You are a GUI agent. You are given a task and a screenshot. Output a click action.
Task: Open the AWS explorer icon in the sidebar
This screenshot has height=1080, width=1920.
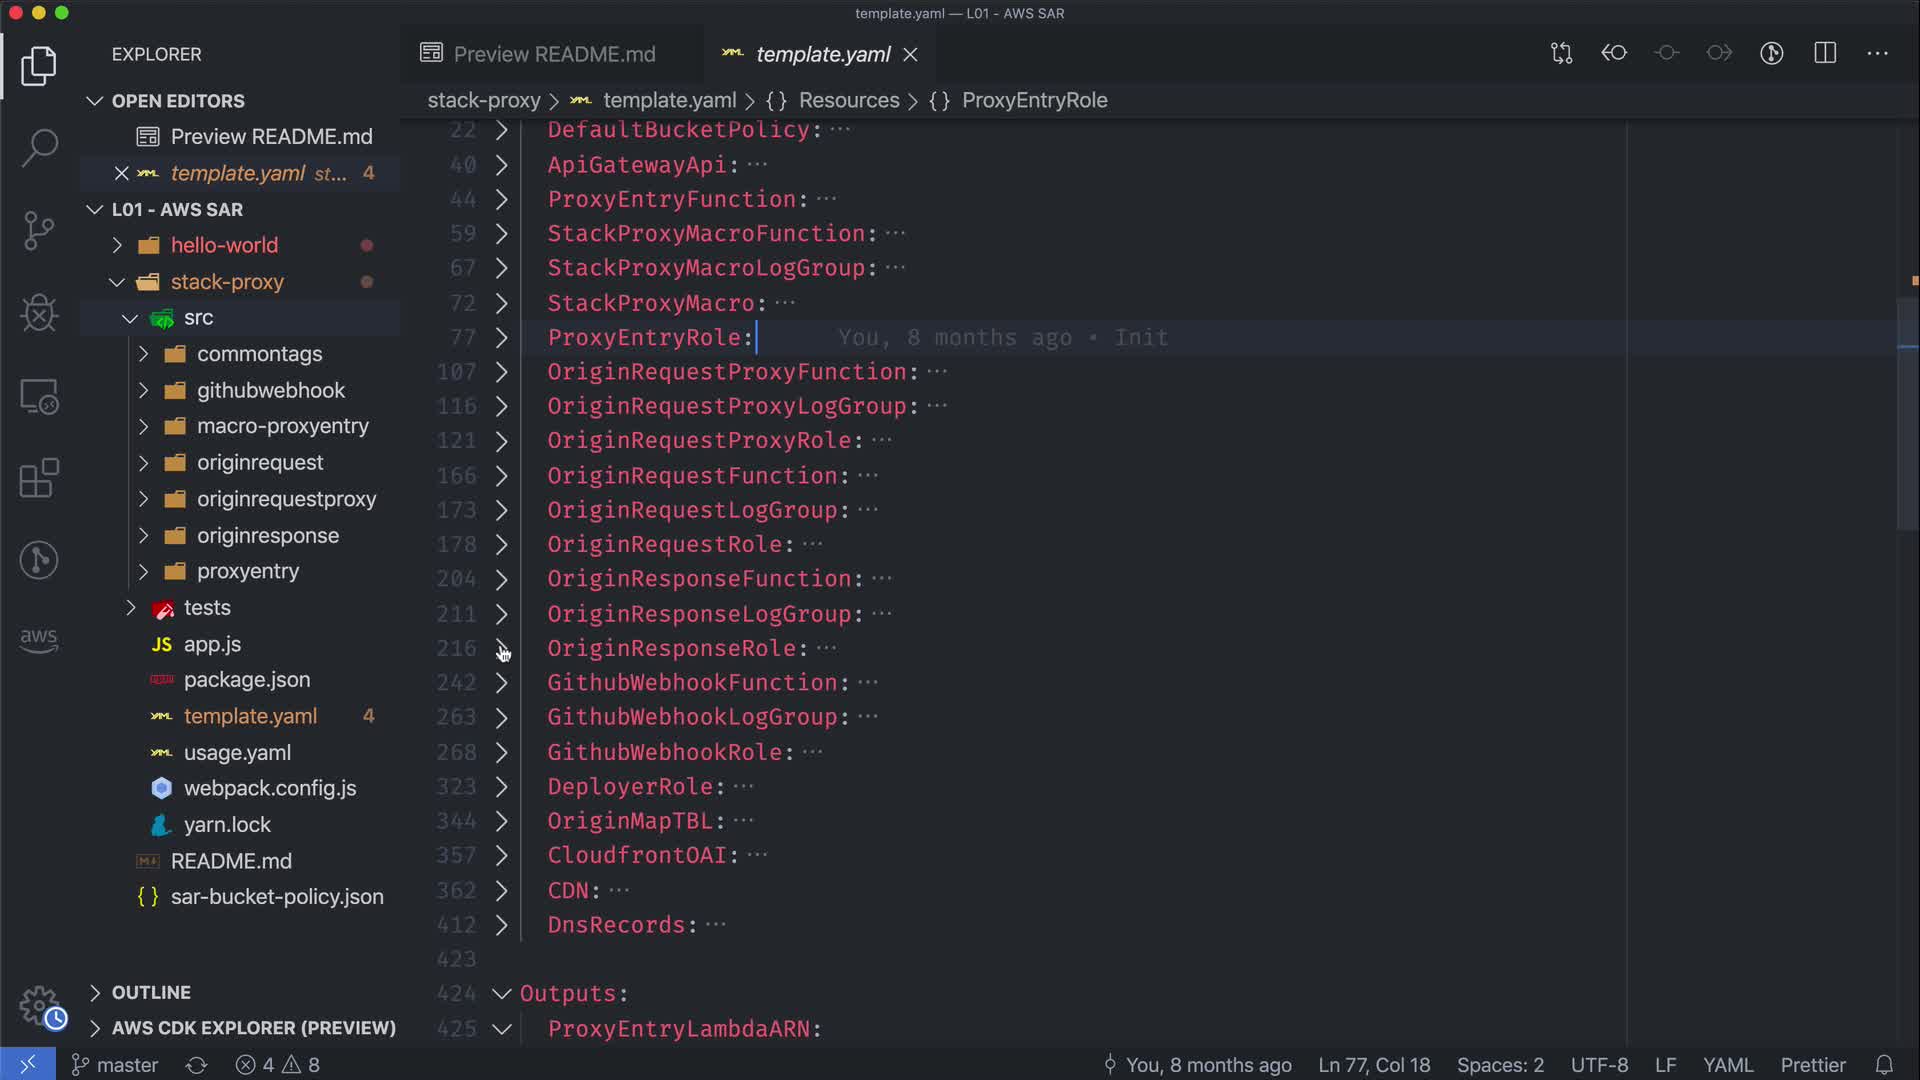point(39,639)
